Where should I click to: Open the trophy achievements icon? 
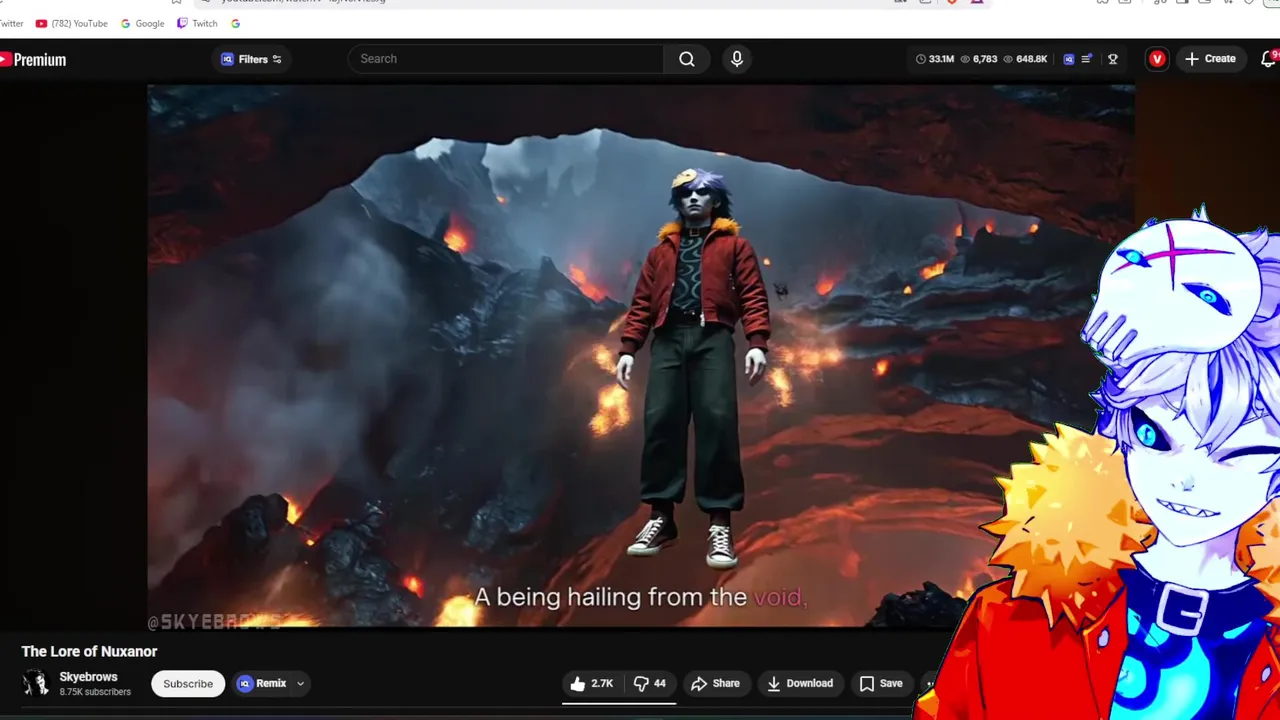pos(1112,59)
